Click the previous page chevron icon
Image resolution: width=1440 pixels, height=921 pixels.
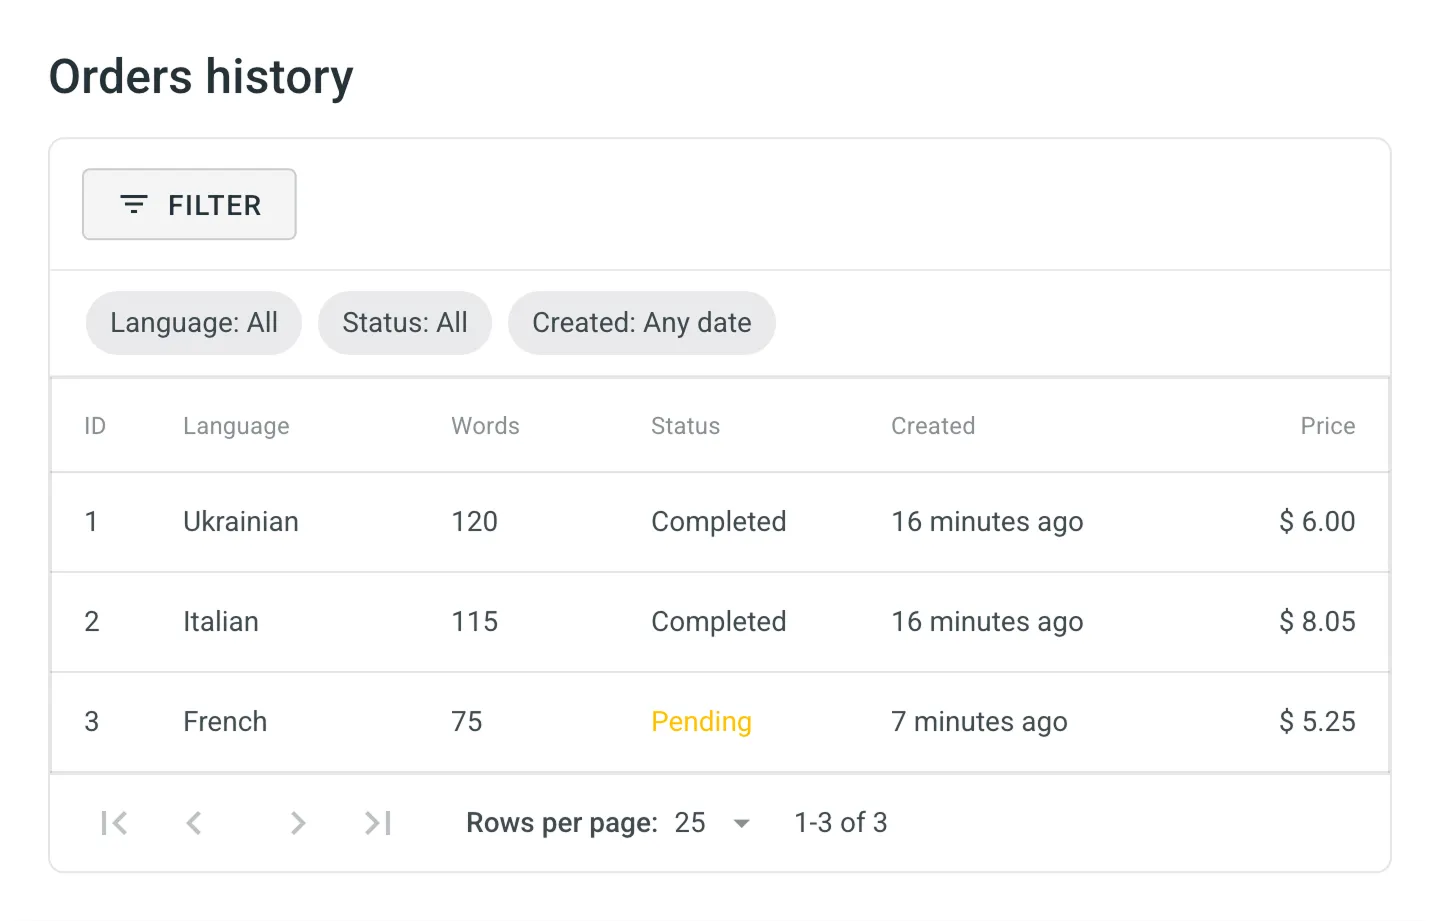[194, 822]
